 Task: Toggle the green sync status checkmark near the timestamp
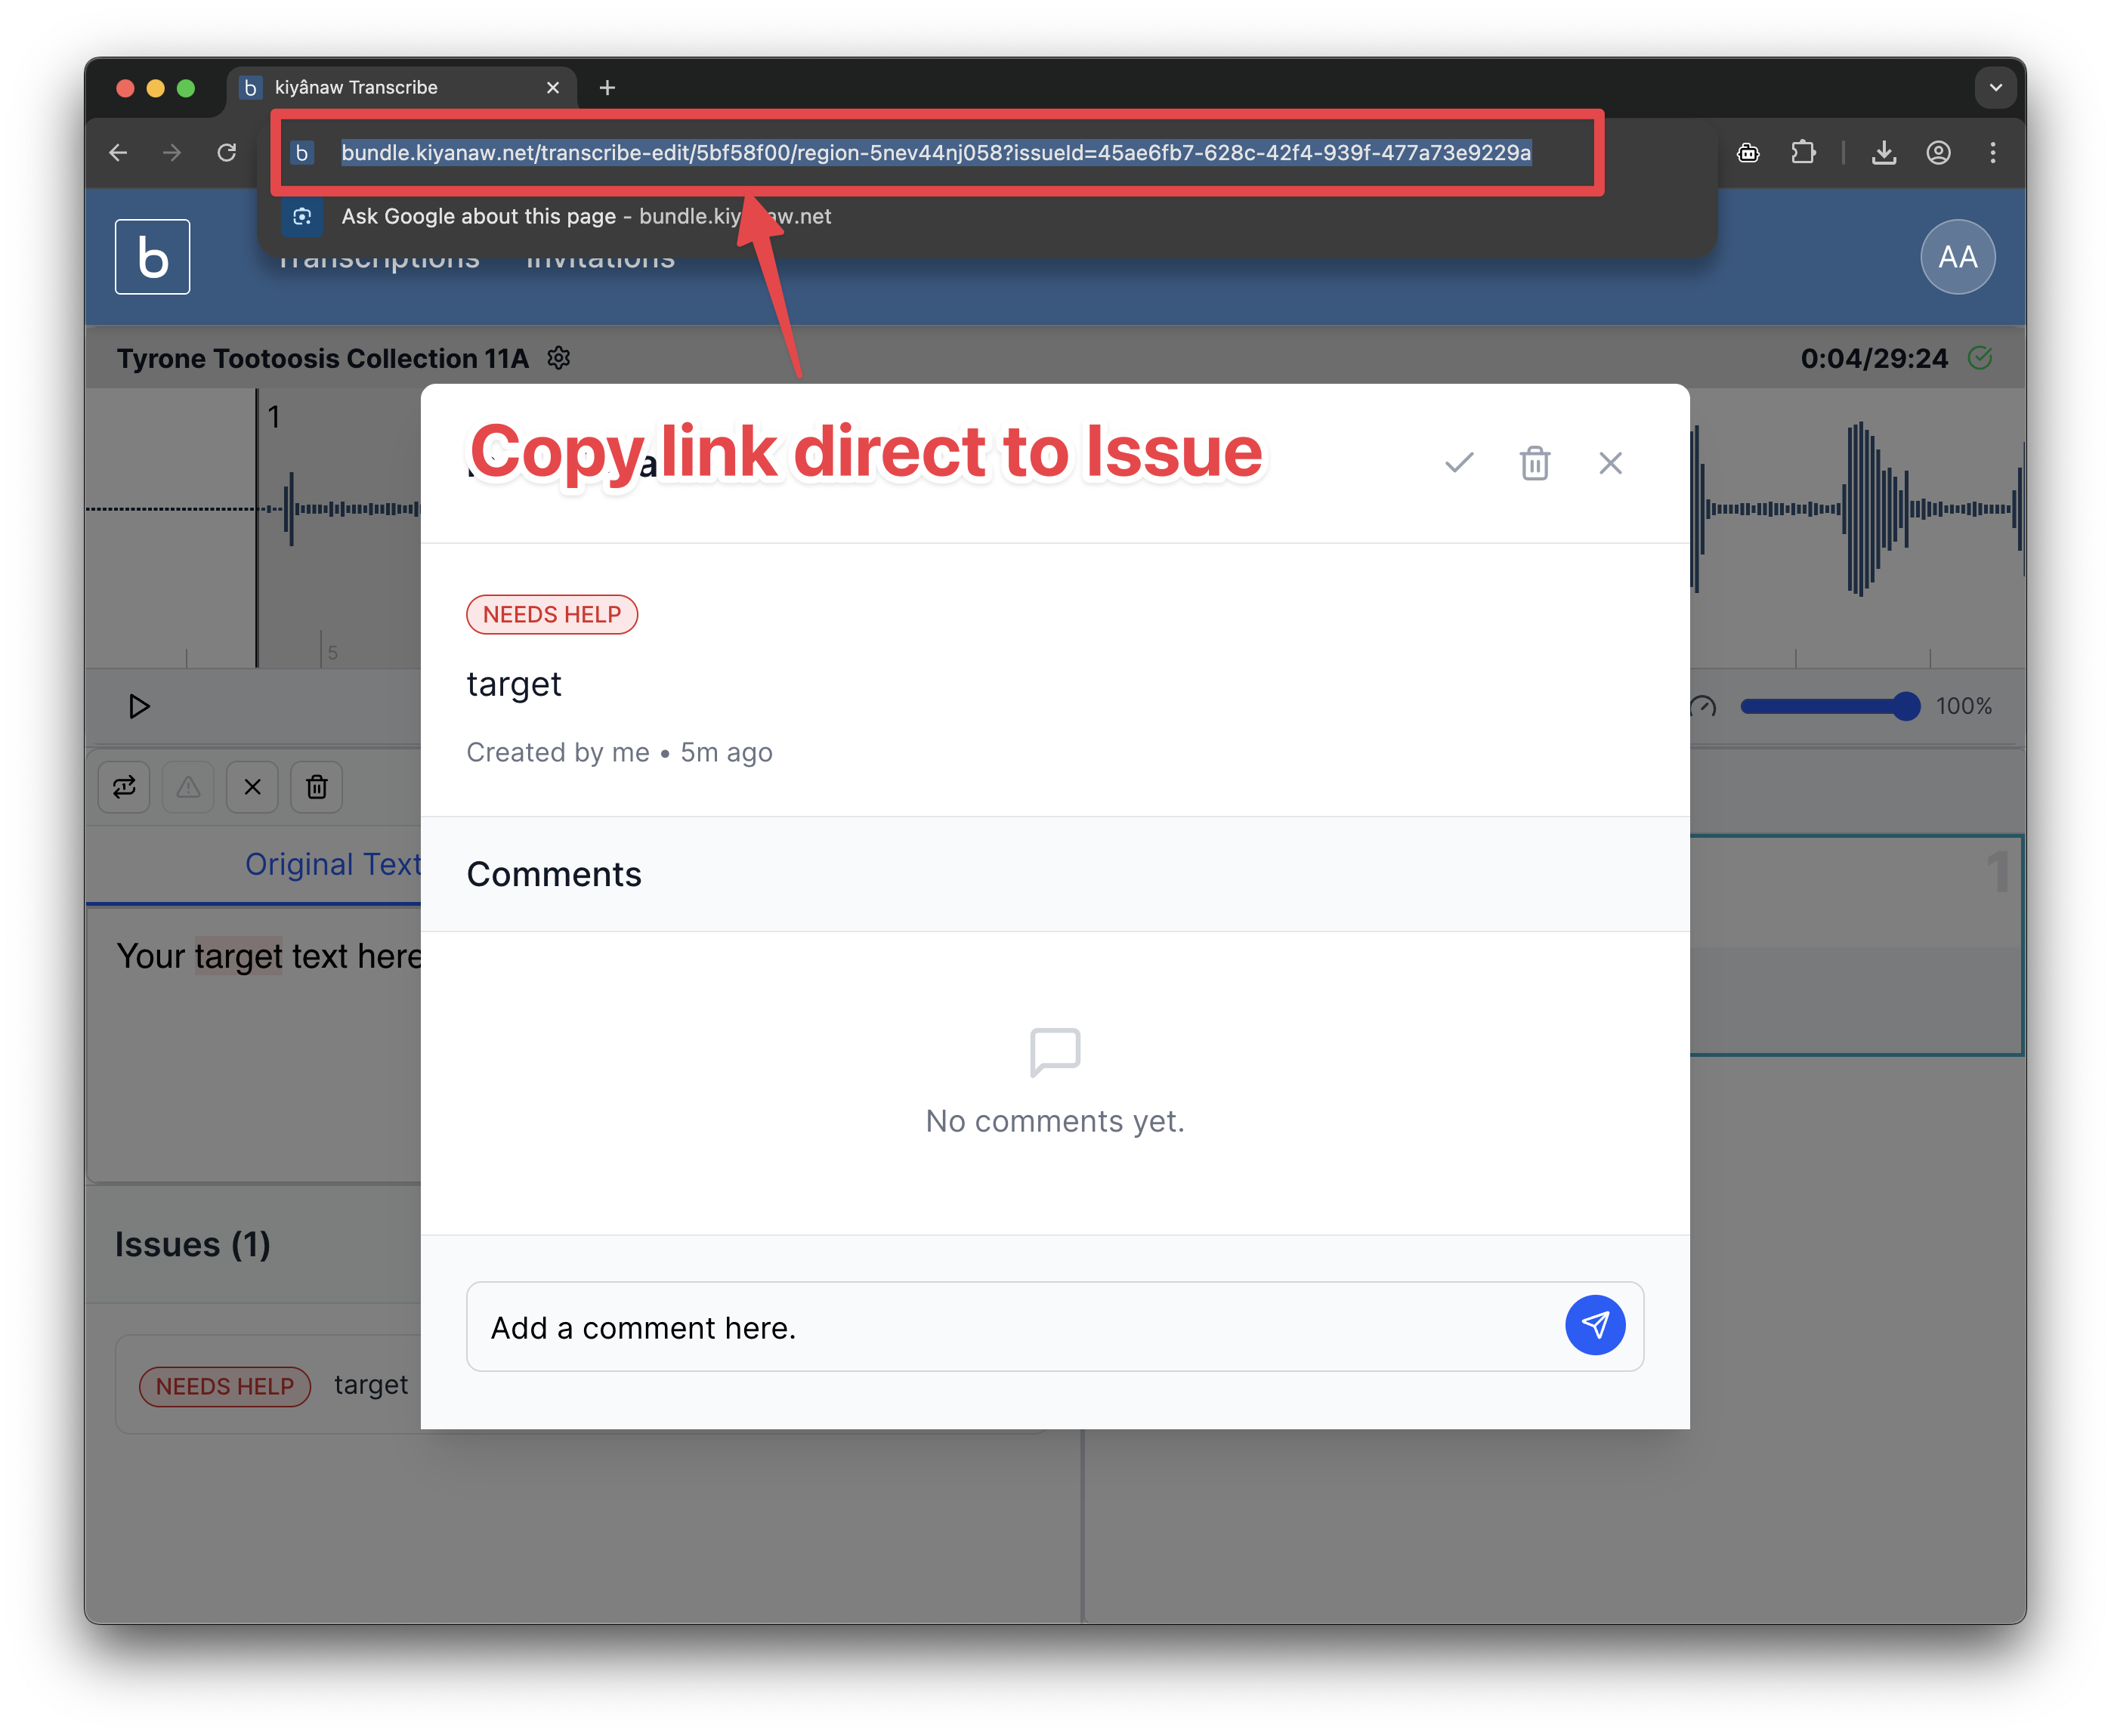(x=1982, y=358)
